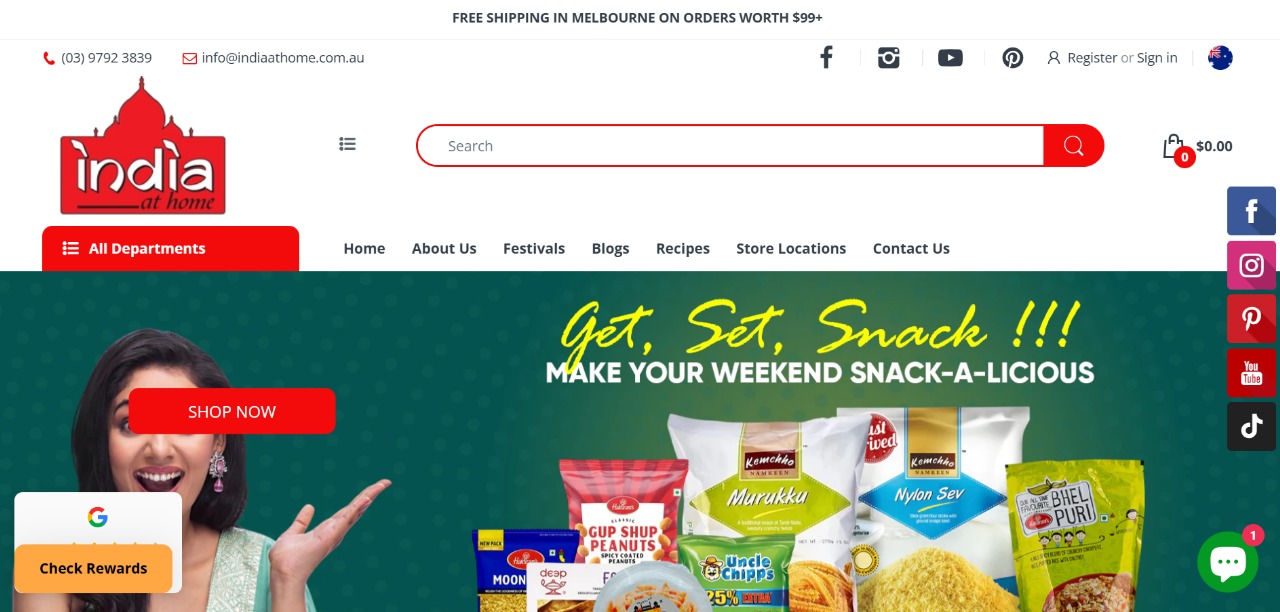
Task: Open the Pinterest icon in top header
Action: [x=1013, y=58]
